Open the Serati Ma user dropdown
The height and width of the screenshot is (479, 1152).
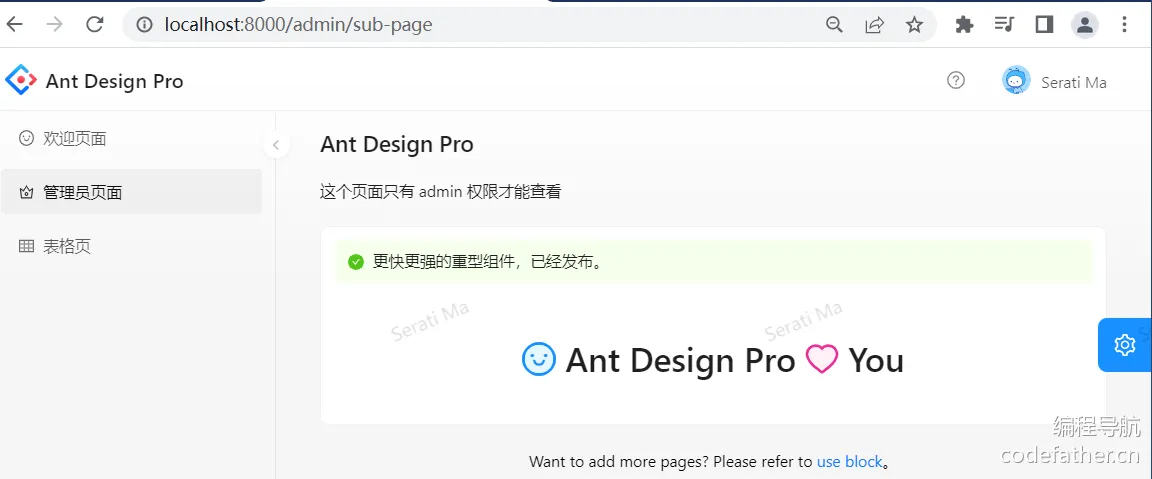[1054, 80]
